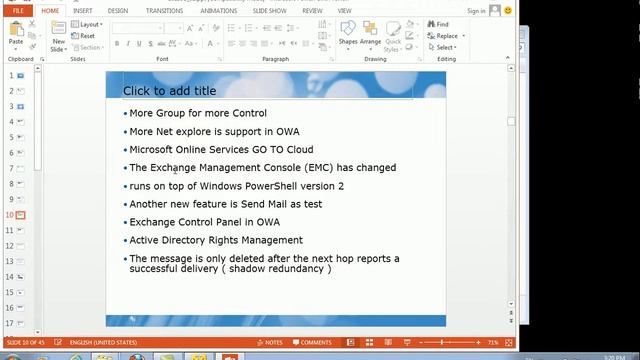Click the Shape Outline pen icon
Image resolution: width=640 pixels, height=360 pixels.
[409, 36]
